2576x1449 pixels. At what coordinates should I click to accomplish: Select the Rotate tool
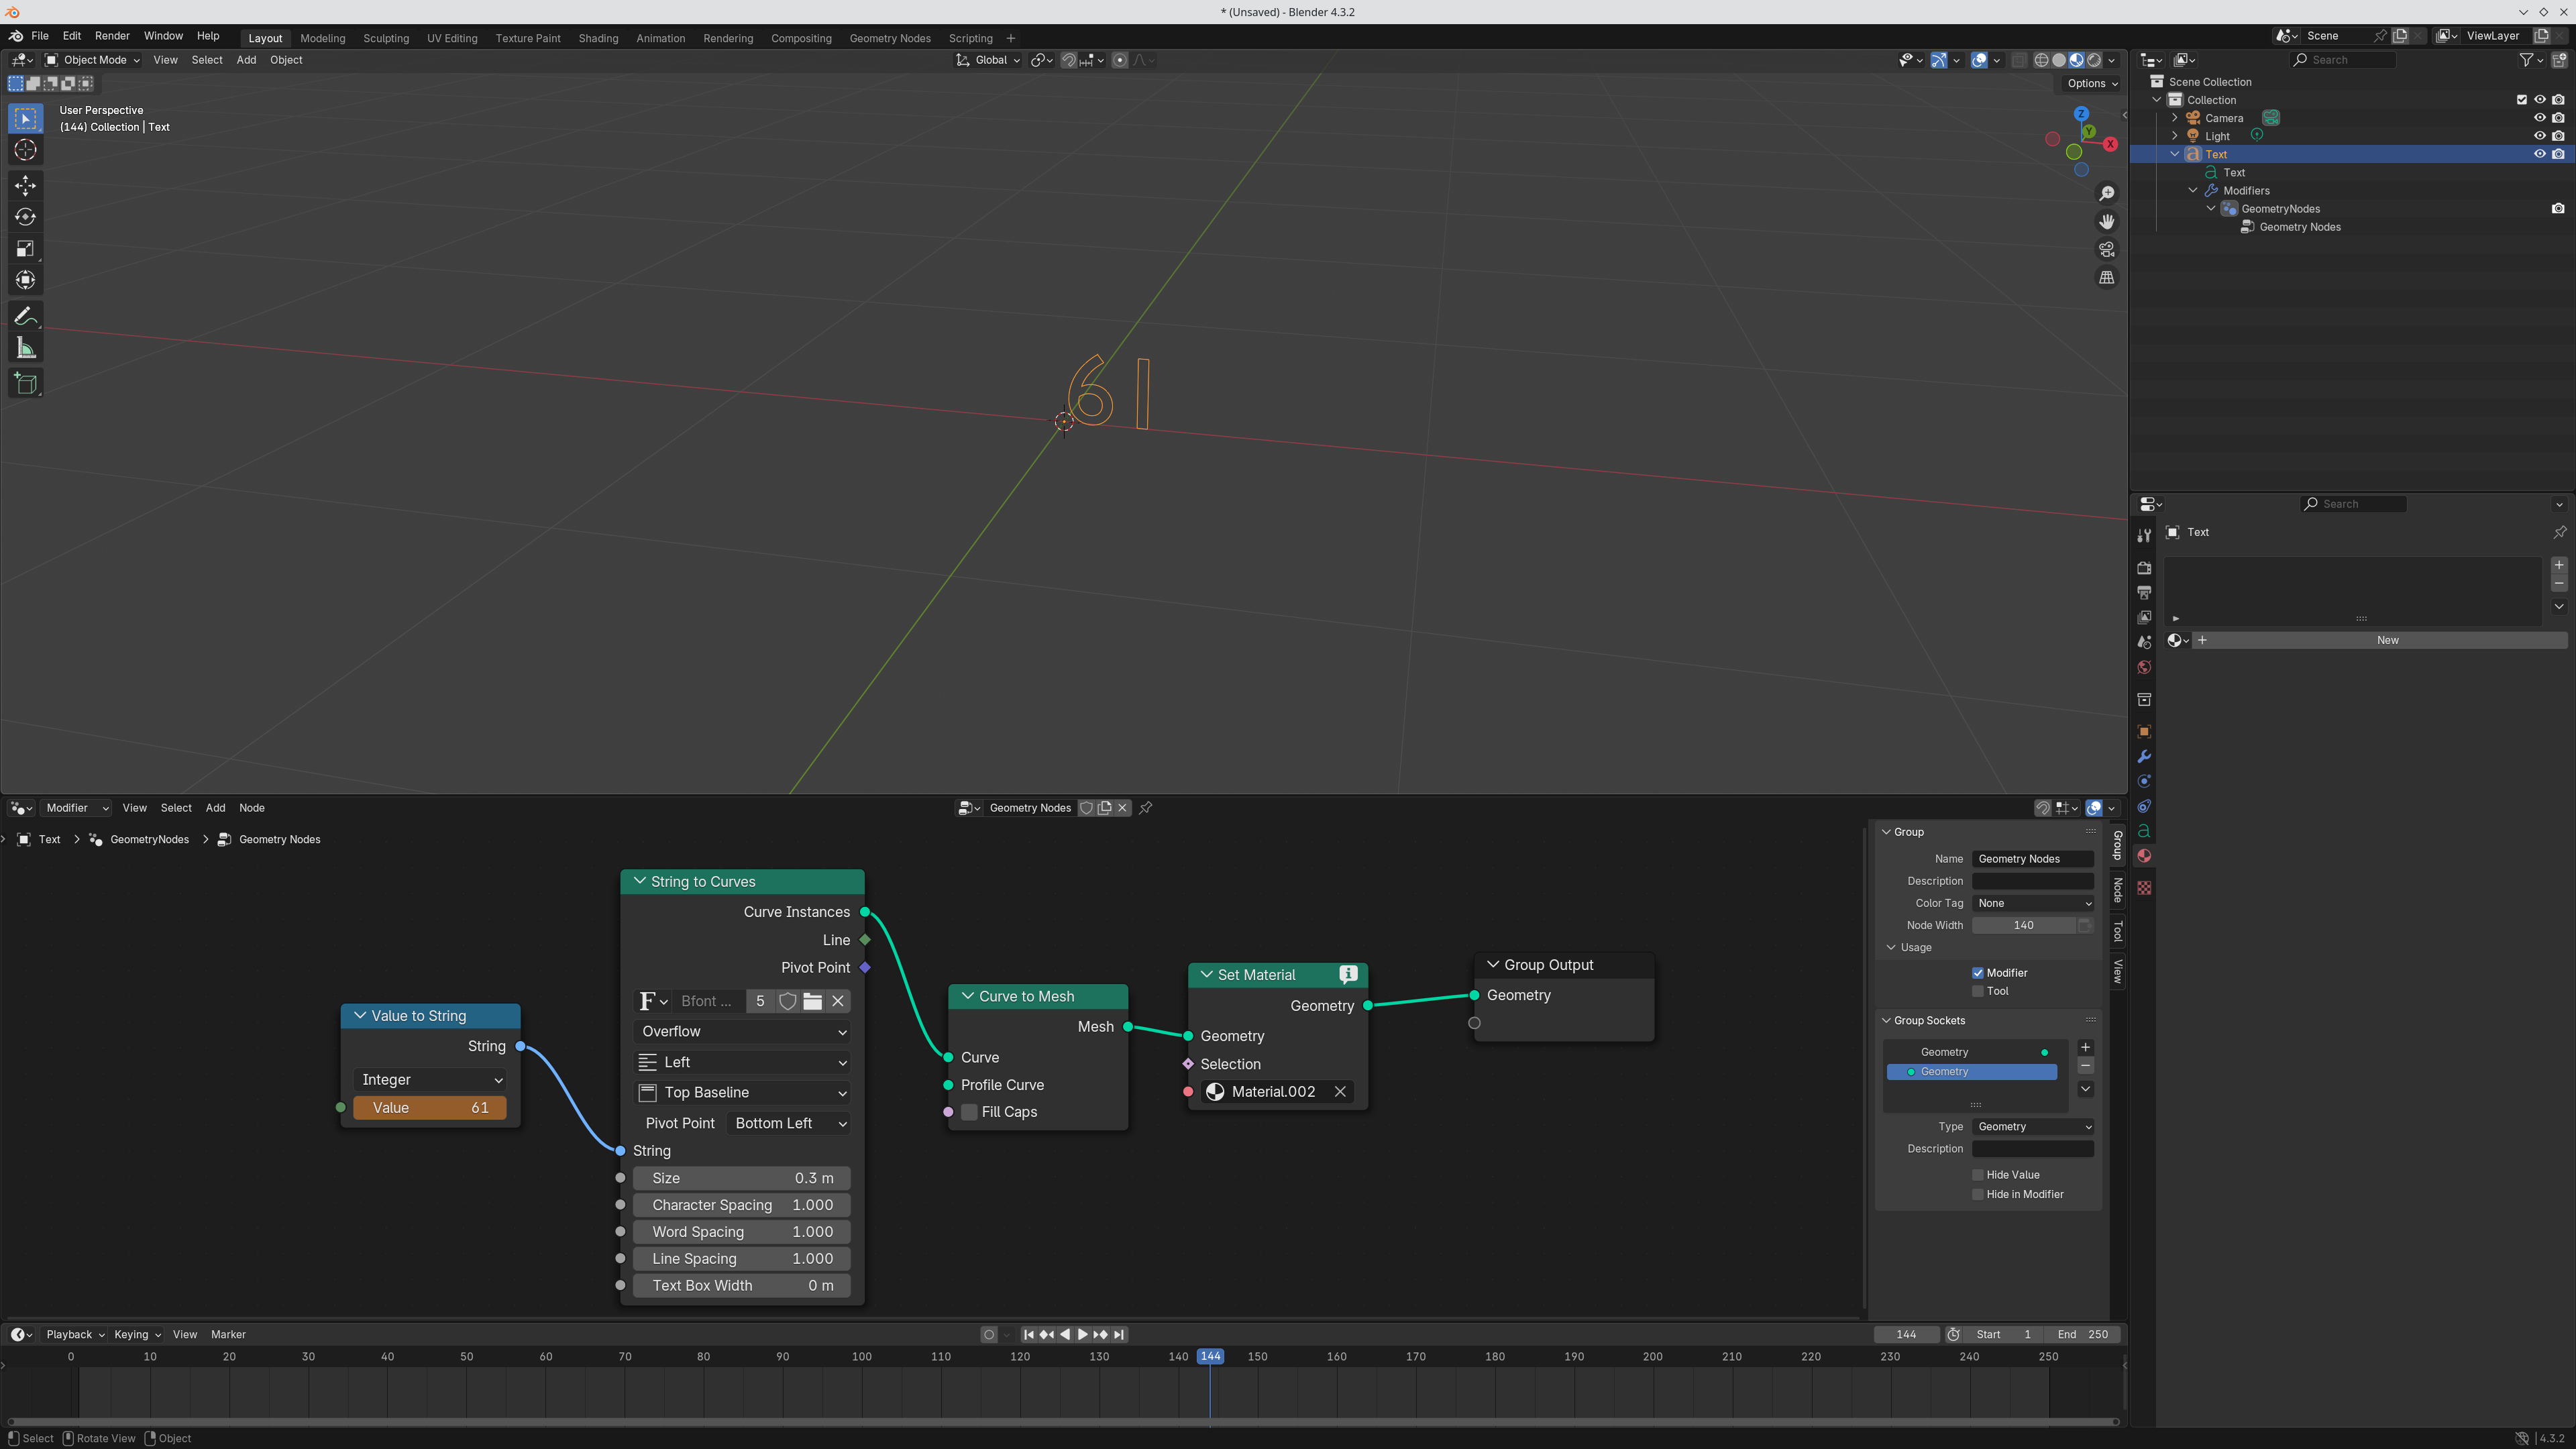pyautogui.click(x=25, y=217)
